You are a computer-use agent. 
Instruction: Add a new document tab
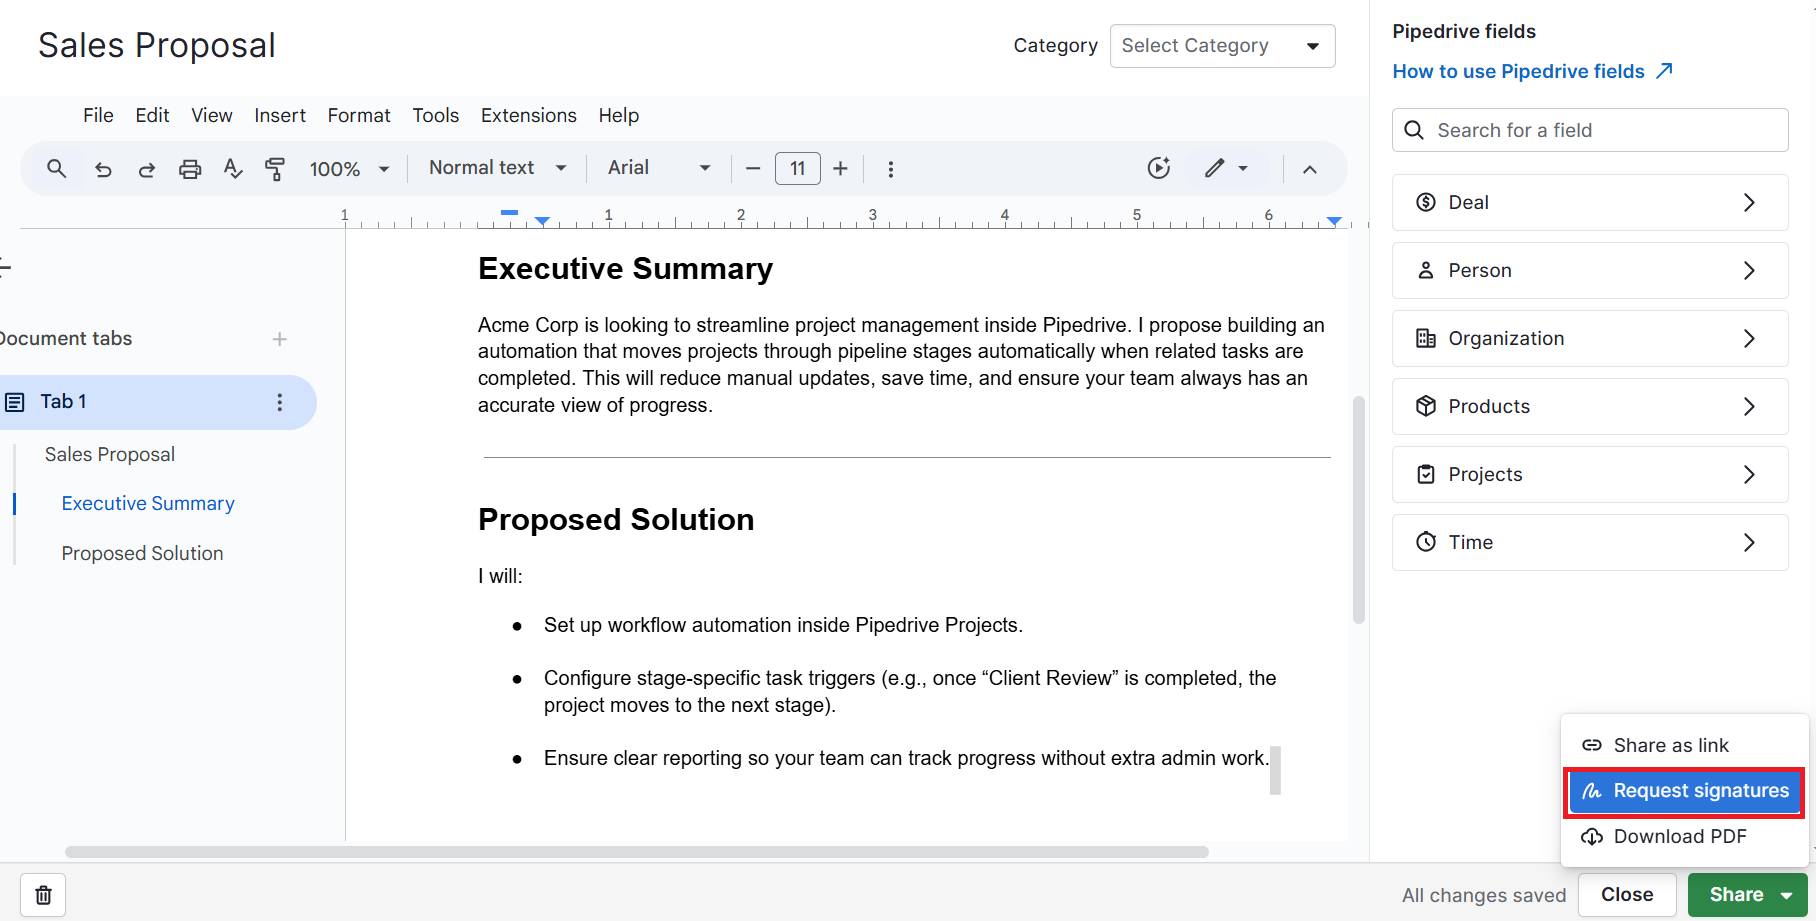coord(280,339)
